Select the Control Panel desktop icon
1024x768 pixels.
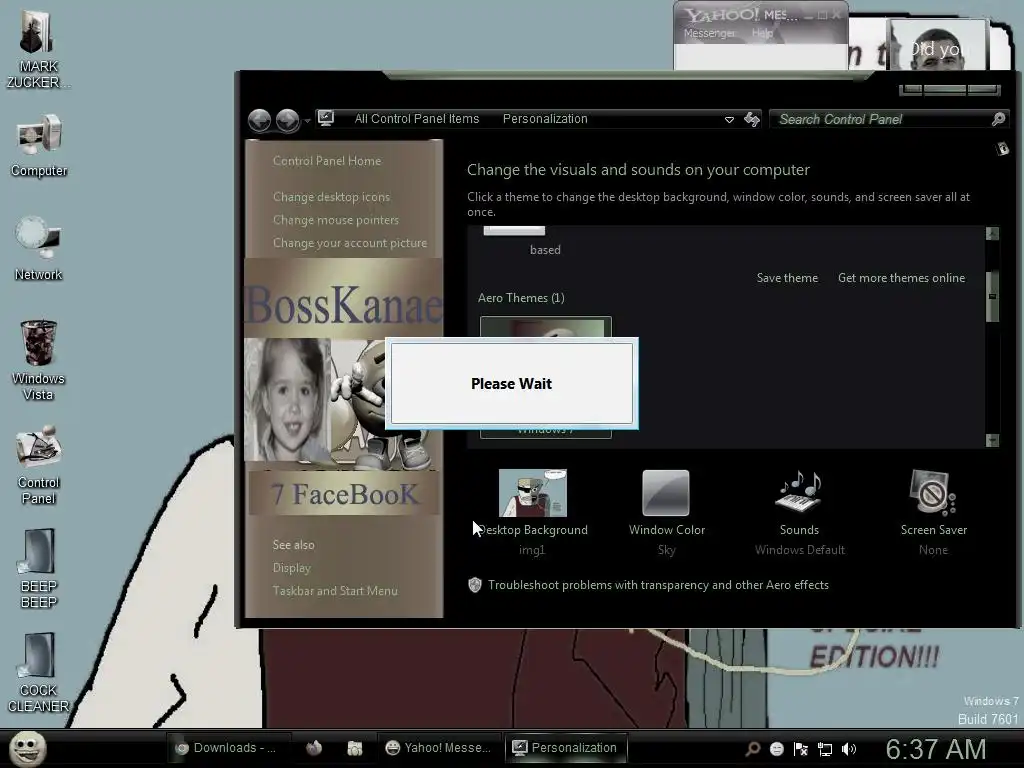(39, 464)
